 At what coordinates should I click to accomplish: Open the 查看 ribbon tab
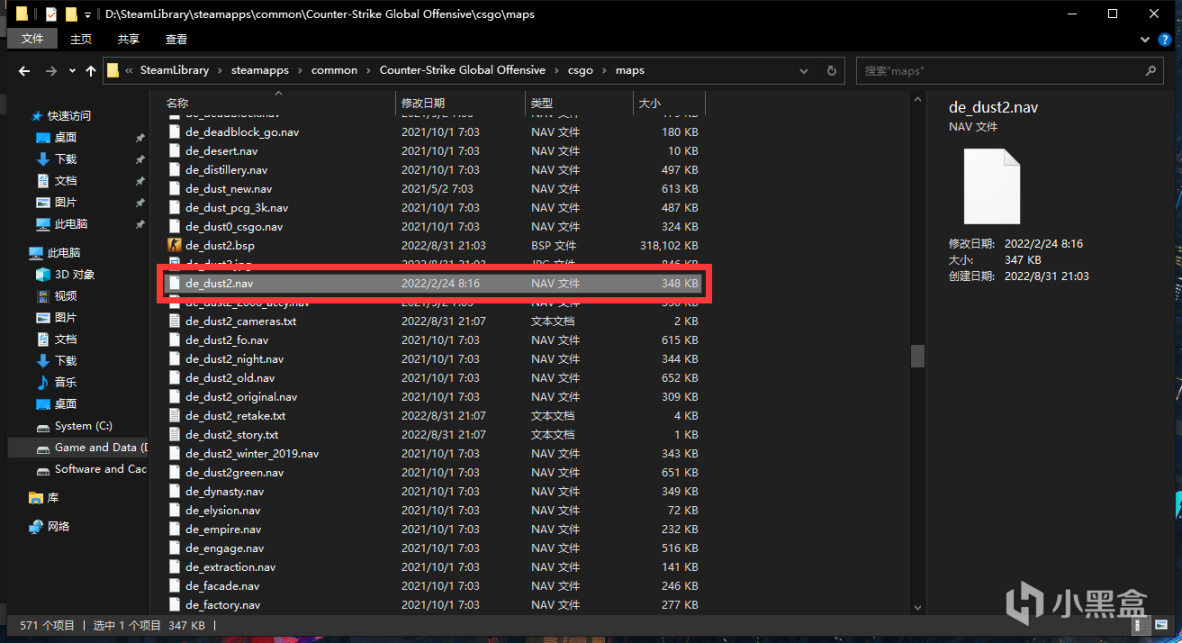click(176, 39)
